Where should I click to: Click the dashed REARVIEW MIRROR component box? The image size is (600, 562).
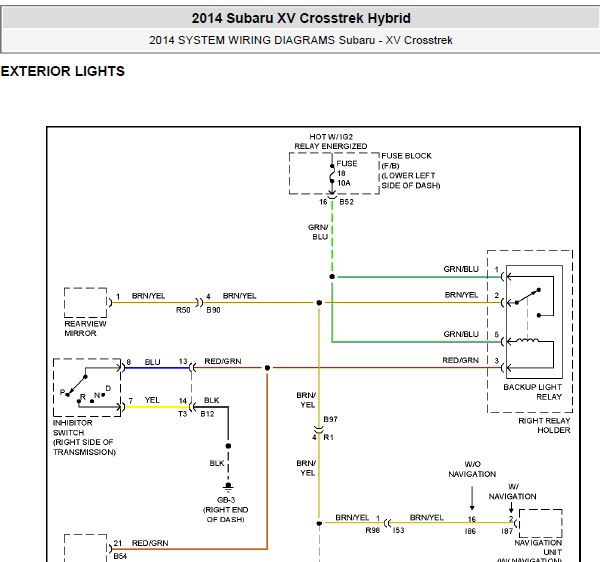pos(85,302)
